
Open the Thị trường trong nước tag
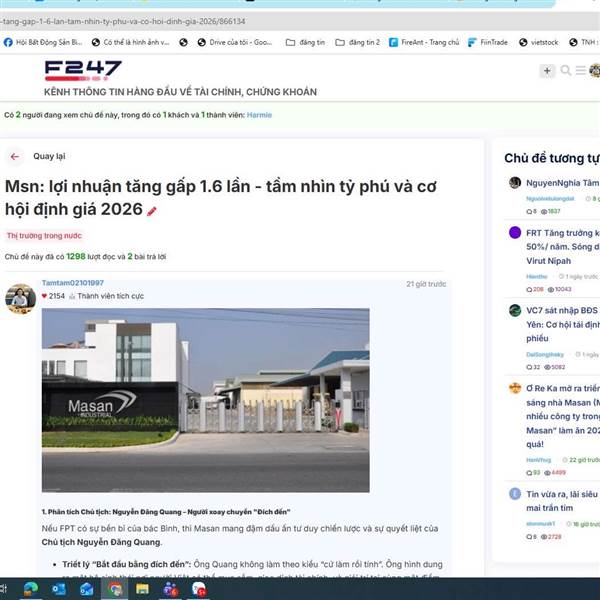pyautogui.click(x=44, y=236)
